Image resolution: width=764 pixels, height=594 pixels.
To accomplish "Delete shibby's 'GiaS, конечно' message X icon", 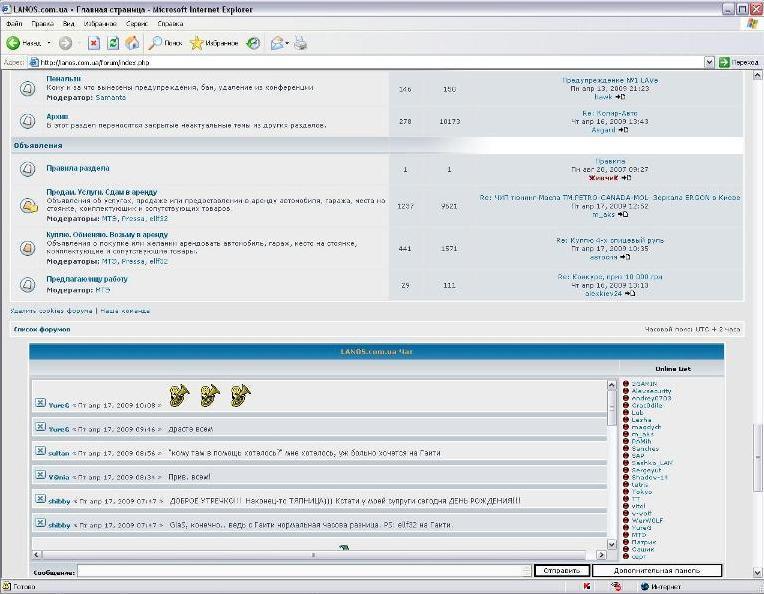I will point(40,523).
